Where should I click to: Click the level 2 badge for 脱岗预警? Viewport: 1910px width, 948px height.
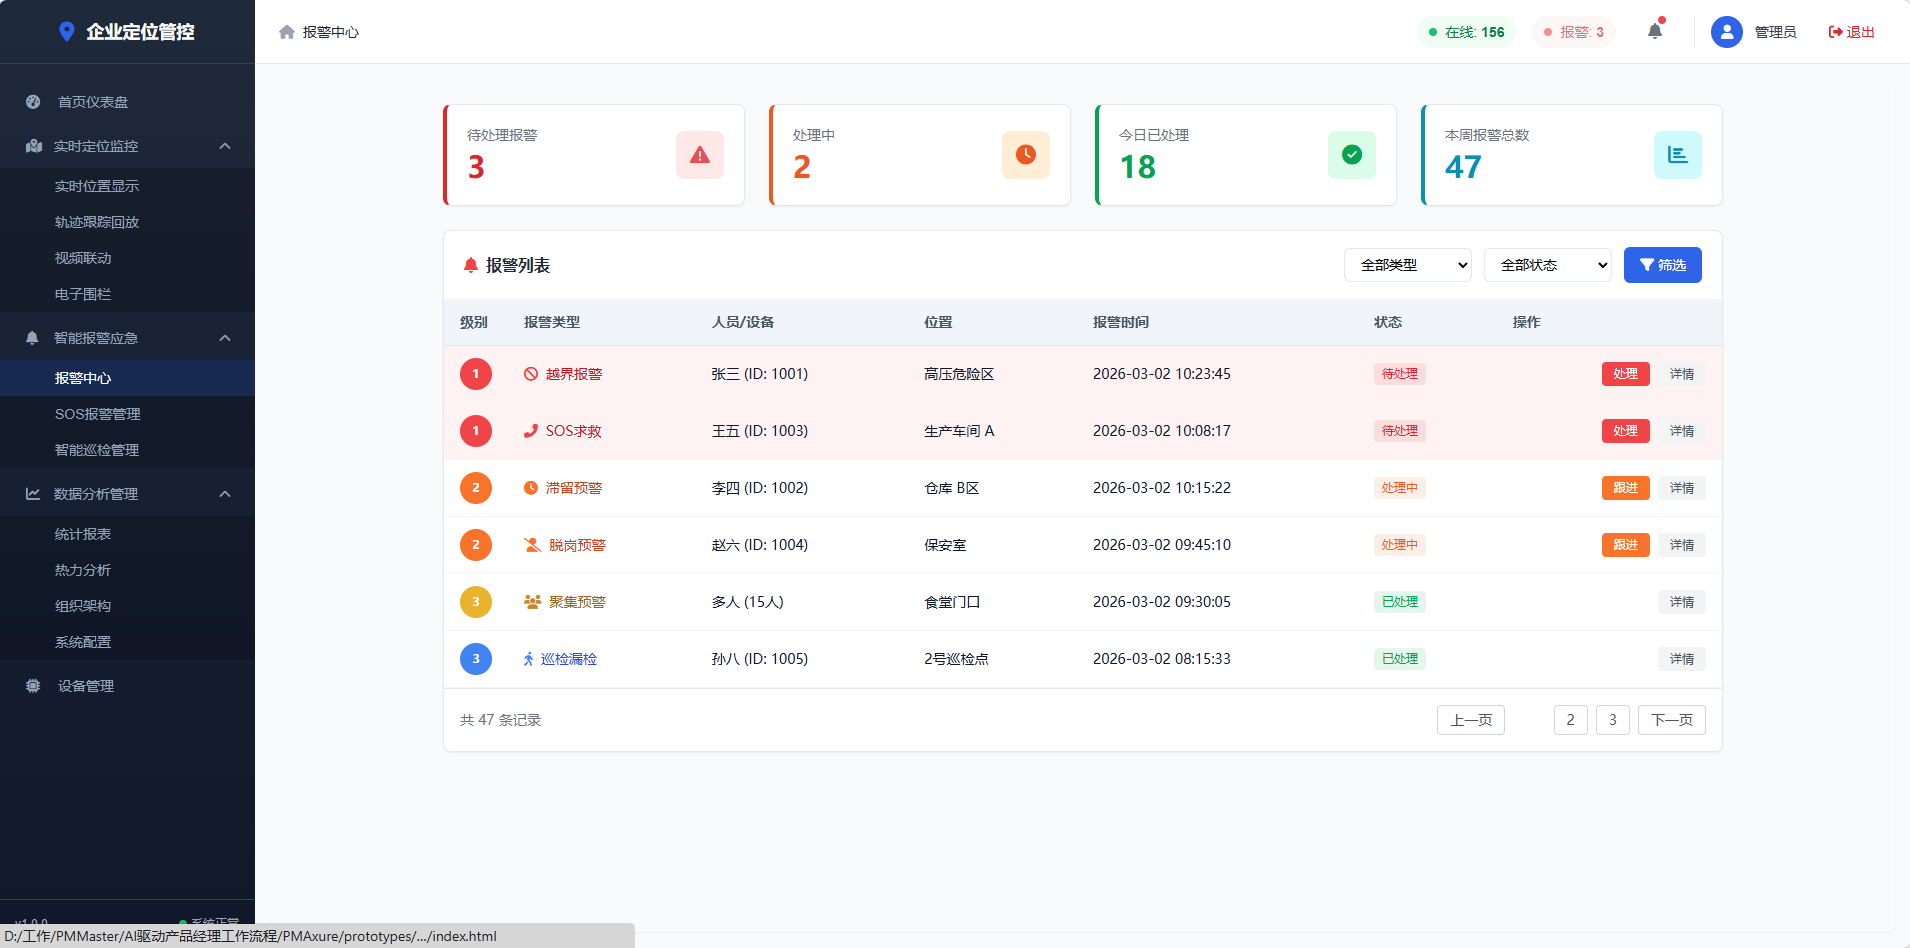pyautogui.click(x=476, y=545)
